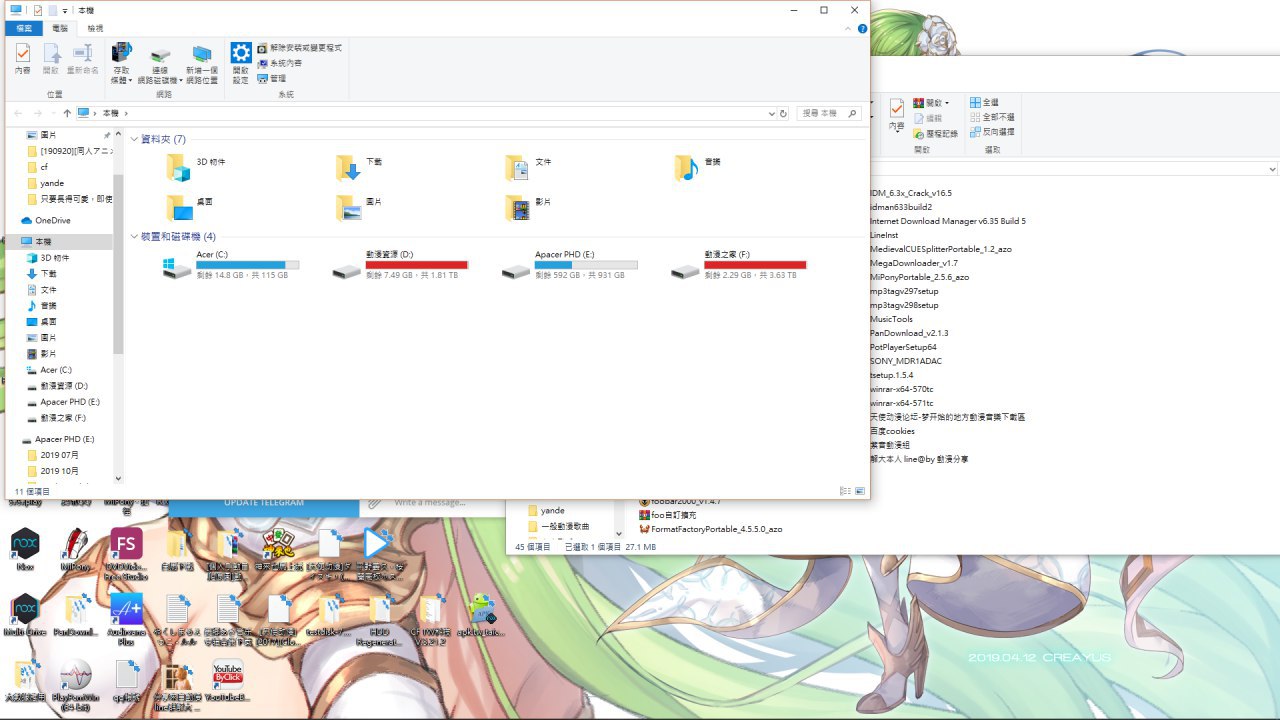Click the address bar showing 本機
1280x720 pixels.
[x=421, y=114]
